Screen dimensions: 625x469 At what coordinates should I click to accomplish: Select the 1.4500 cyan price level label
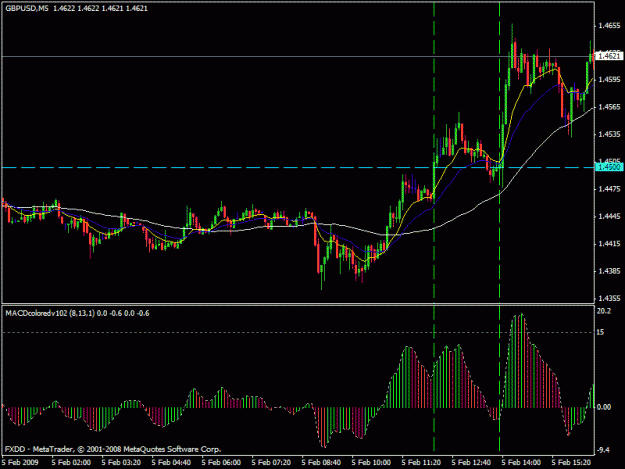pyautogui.click(x=609, y=167)
